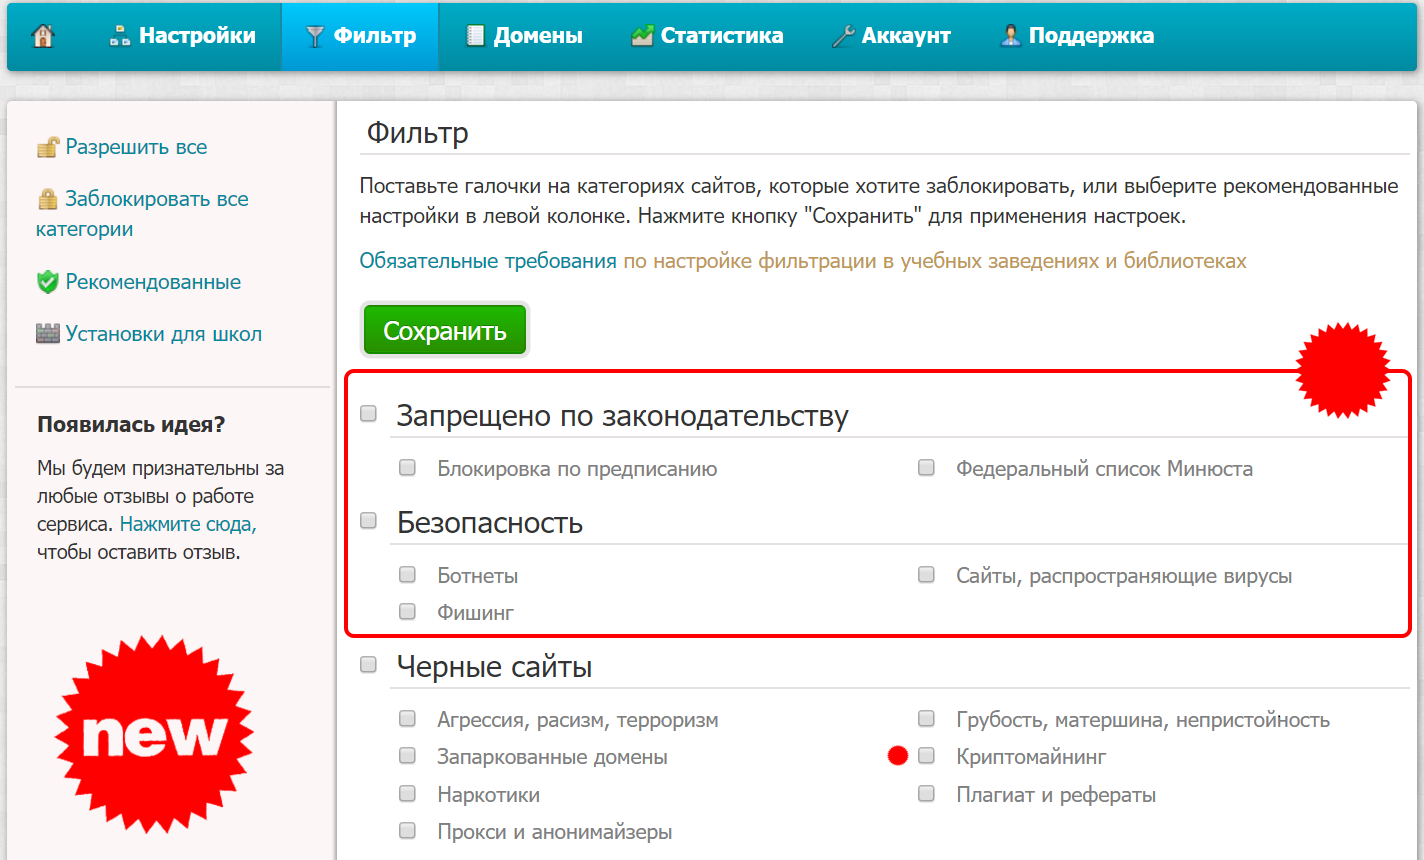This screenshot has height=860, width=1424.
Task: Check the Криптомайнинг category box
Action: pyautogui.click(x=927, y=756)
